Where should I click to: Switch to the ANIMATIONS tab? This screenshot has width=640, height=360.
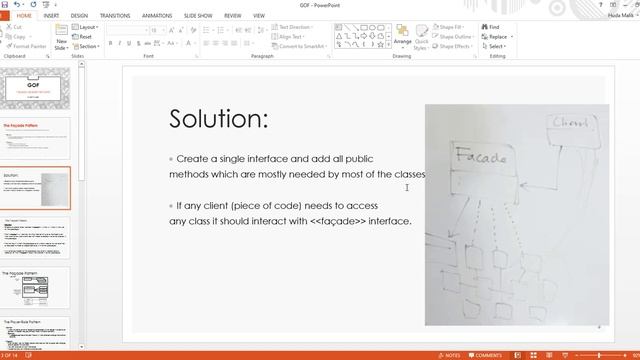click(157, 16)
